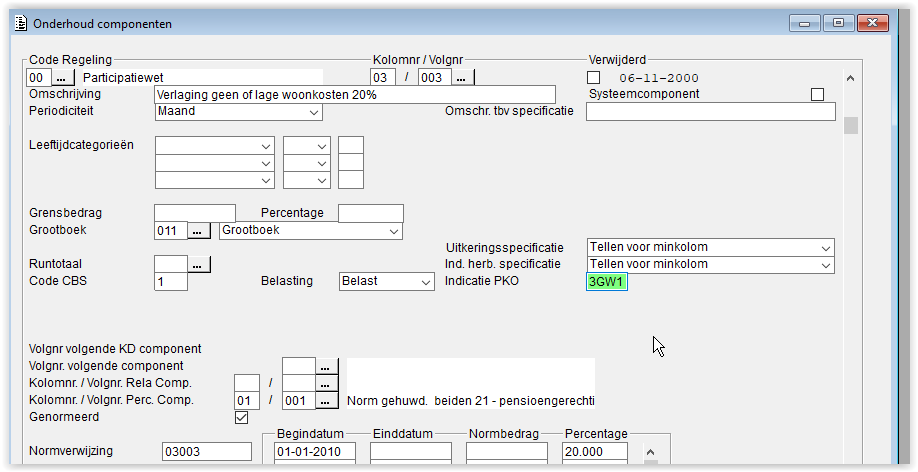Open the second Leeftijdcategorieën wide dropdown

click(x=215, y=163)
